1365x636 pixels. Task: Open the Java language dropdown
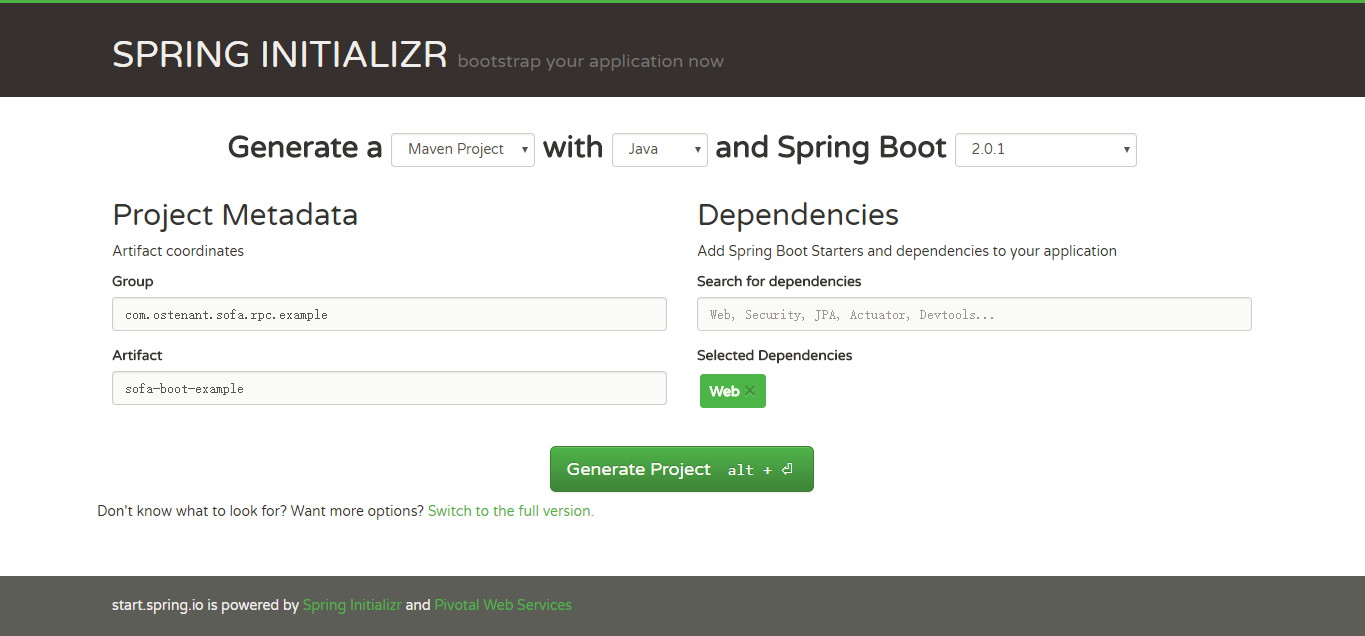click(x=660, y=149)
